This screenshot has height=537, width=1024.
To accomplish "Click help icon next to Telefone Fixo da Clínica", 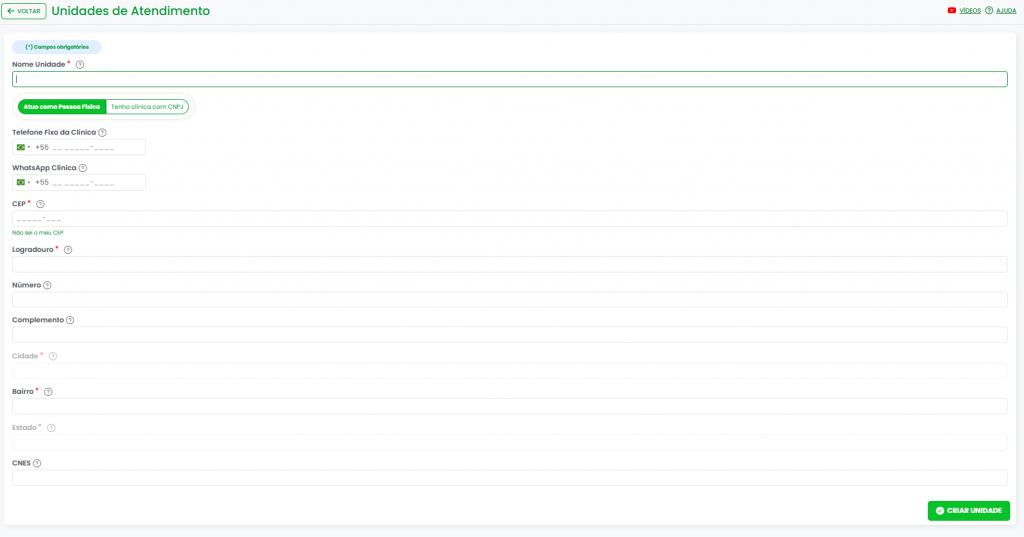I will (x=102, y=133).
